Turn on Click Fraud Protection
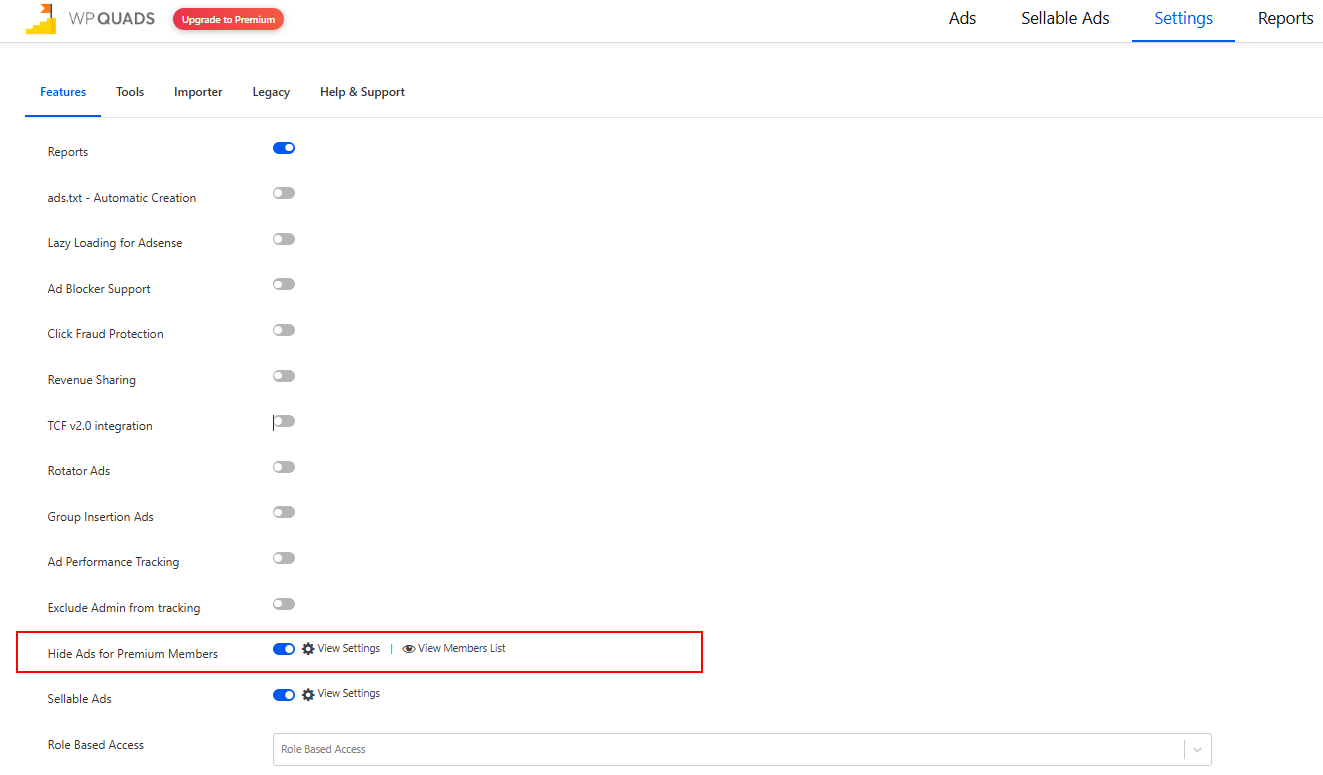Image resolution: width=1323 pixels, height=775 pixels. (x=284, y=330)
